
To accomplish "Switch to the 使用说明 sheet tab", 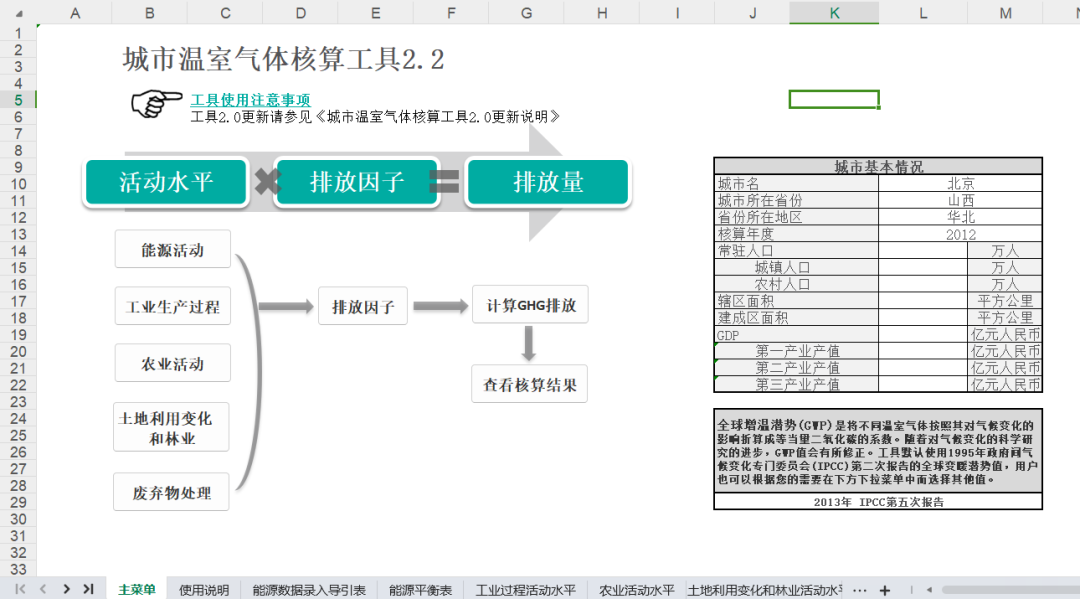I will 203,590.
